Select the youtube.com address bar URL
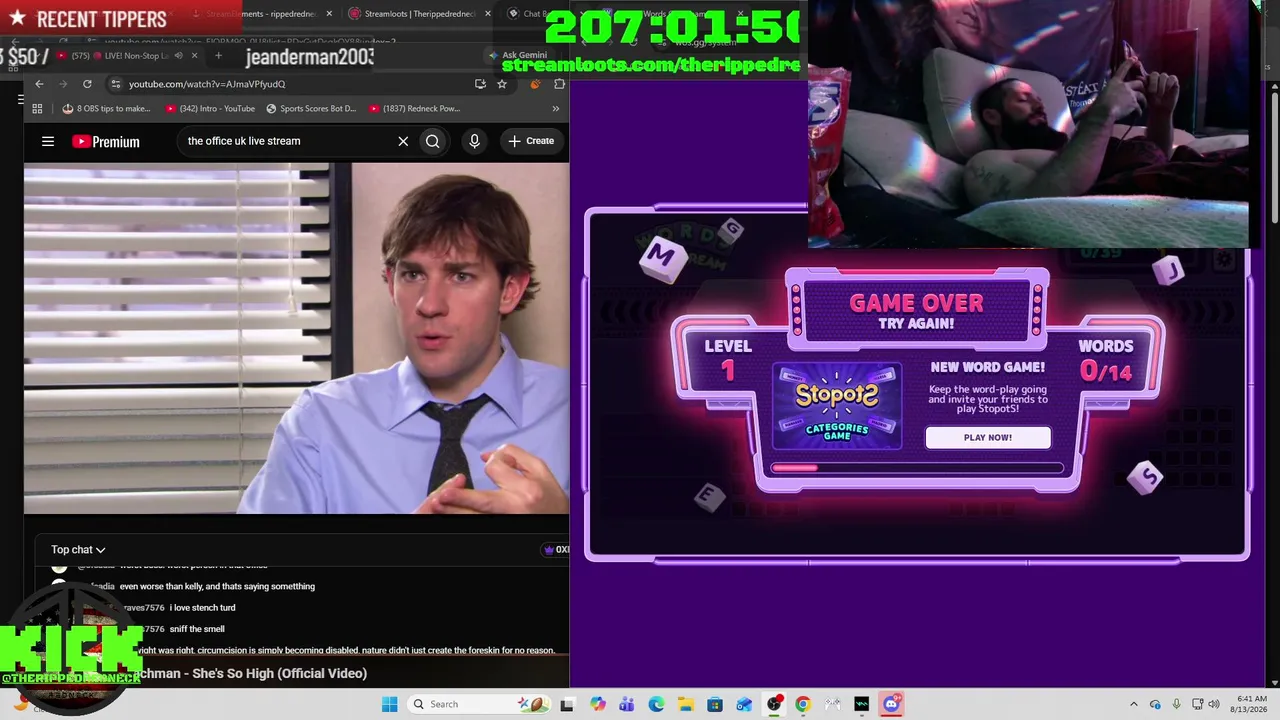The width and height of the screenshot is (1280, 720). (x=207, y=84)
